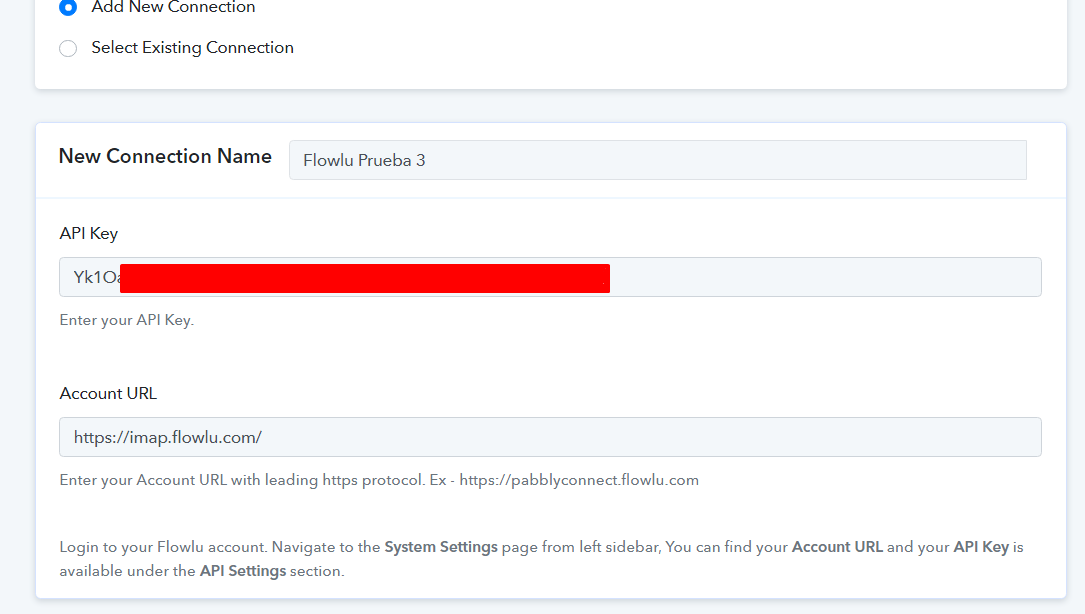Click bold 'Account URL' in the instructions

tap(836, 547)
